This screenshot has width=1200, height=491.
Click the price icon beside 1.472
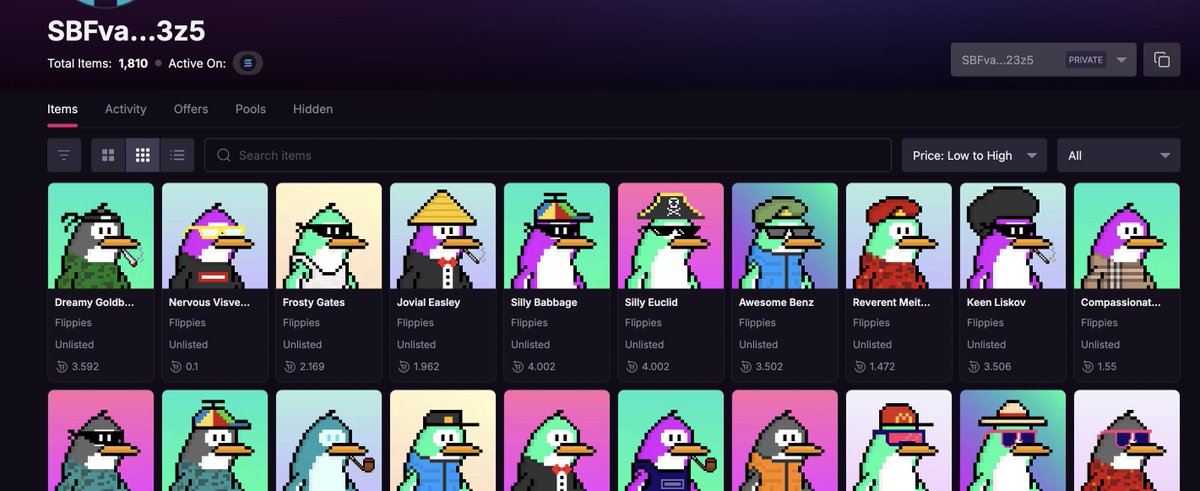tap(859, 367)
